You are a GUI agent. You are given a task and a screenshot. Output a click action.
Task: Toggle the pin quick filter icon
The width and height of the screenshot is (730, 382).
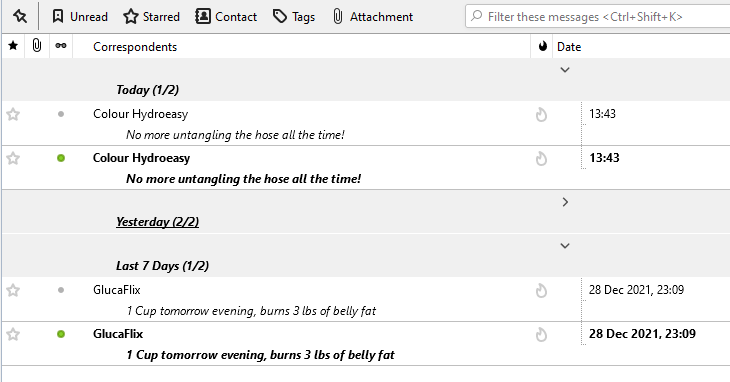[20, 17]
